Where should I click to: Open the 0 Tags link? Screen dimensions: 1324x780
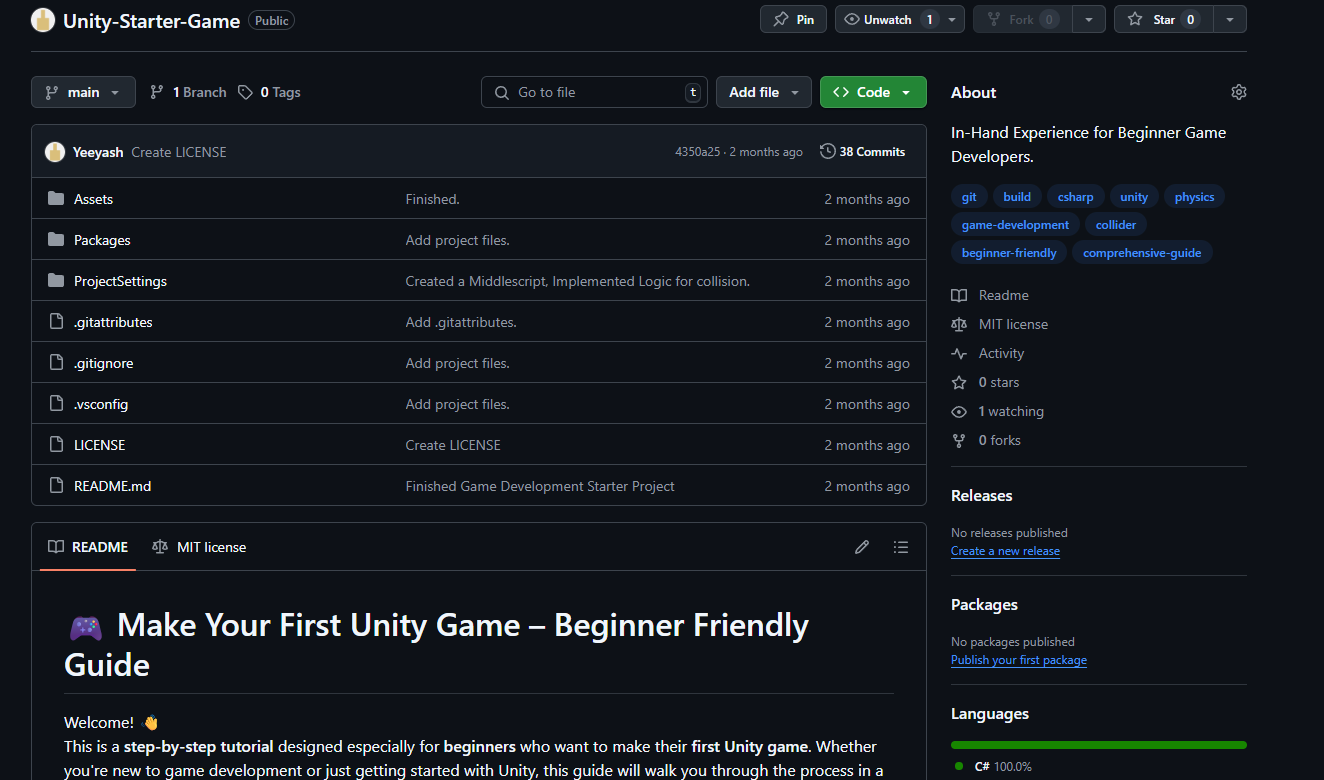(x=269, y=92)
